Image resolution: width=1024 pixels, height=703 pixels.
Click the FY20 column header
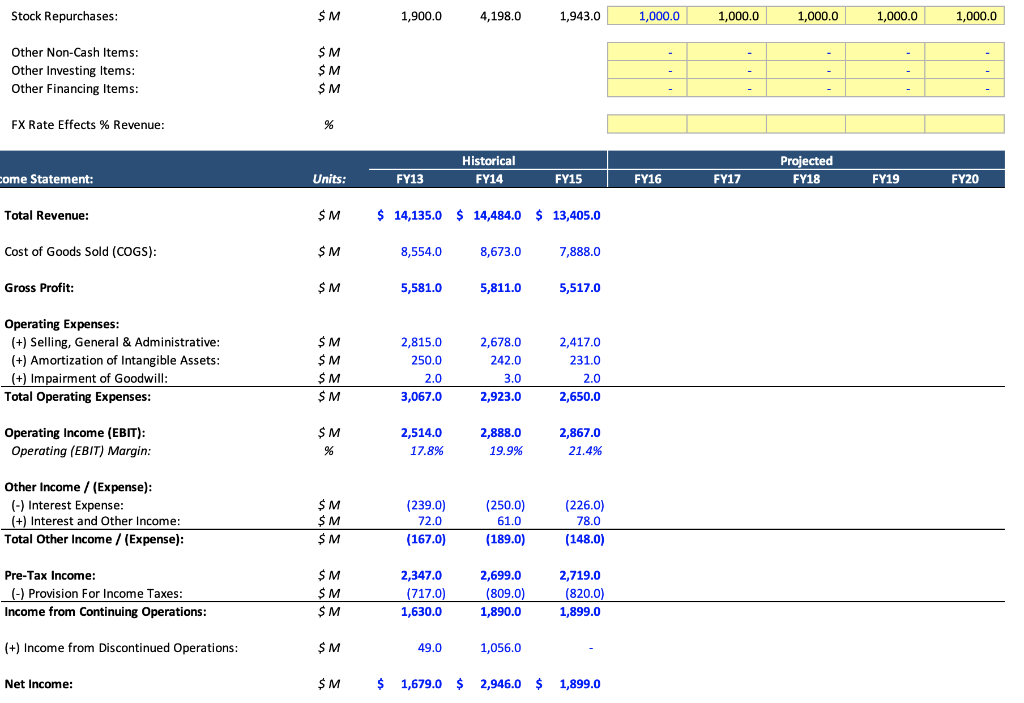coord(962,179)
